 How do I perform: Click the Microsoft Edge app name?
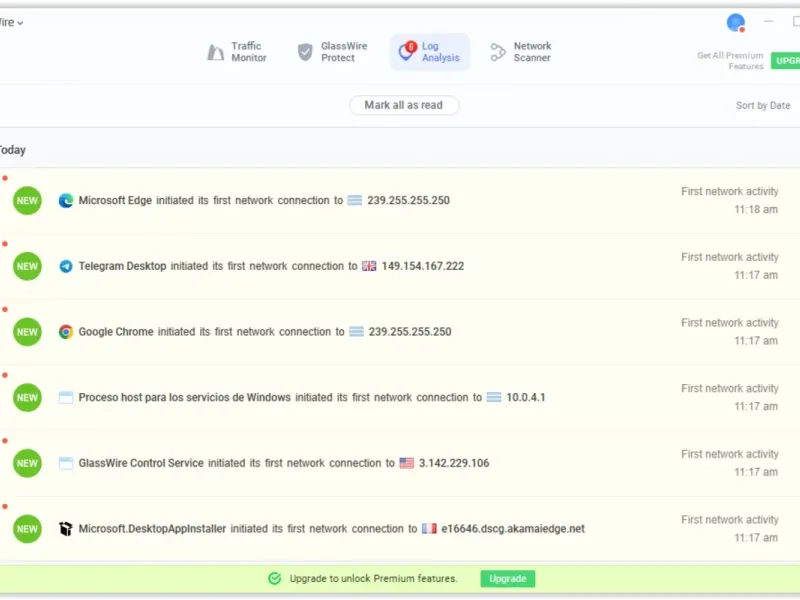pos(115,201)
